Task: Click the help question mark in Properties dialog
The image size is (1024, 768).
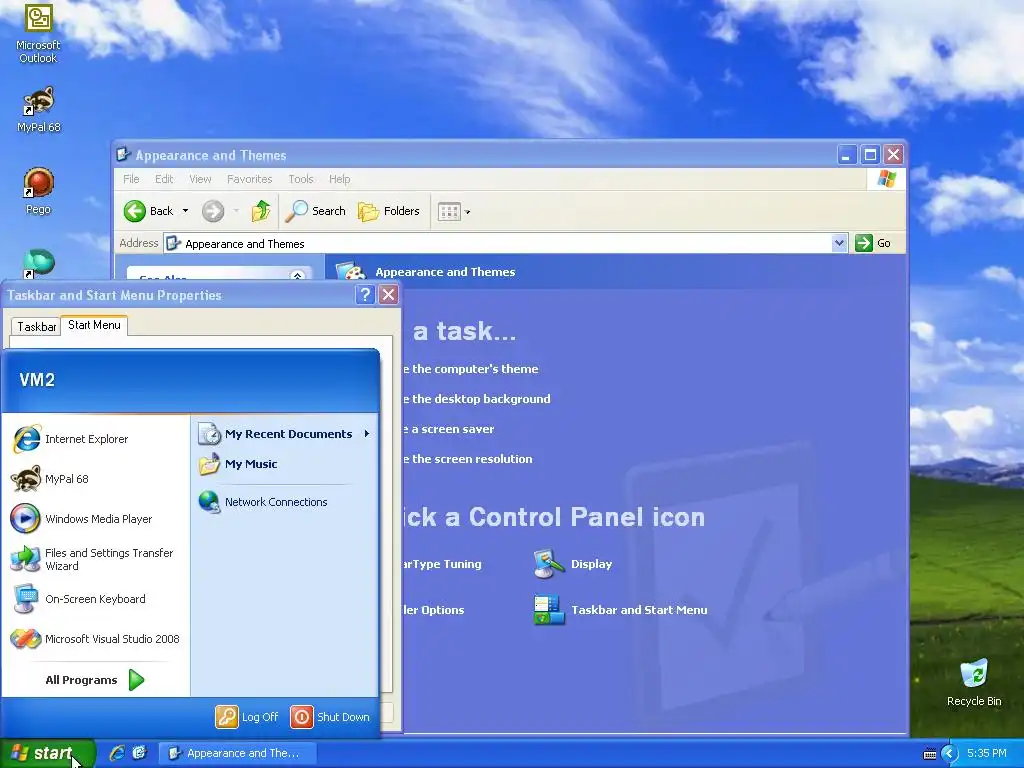Action: coord(365,295)
